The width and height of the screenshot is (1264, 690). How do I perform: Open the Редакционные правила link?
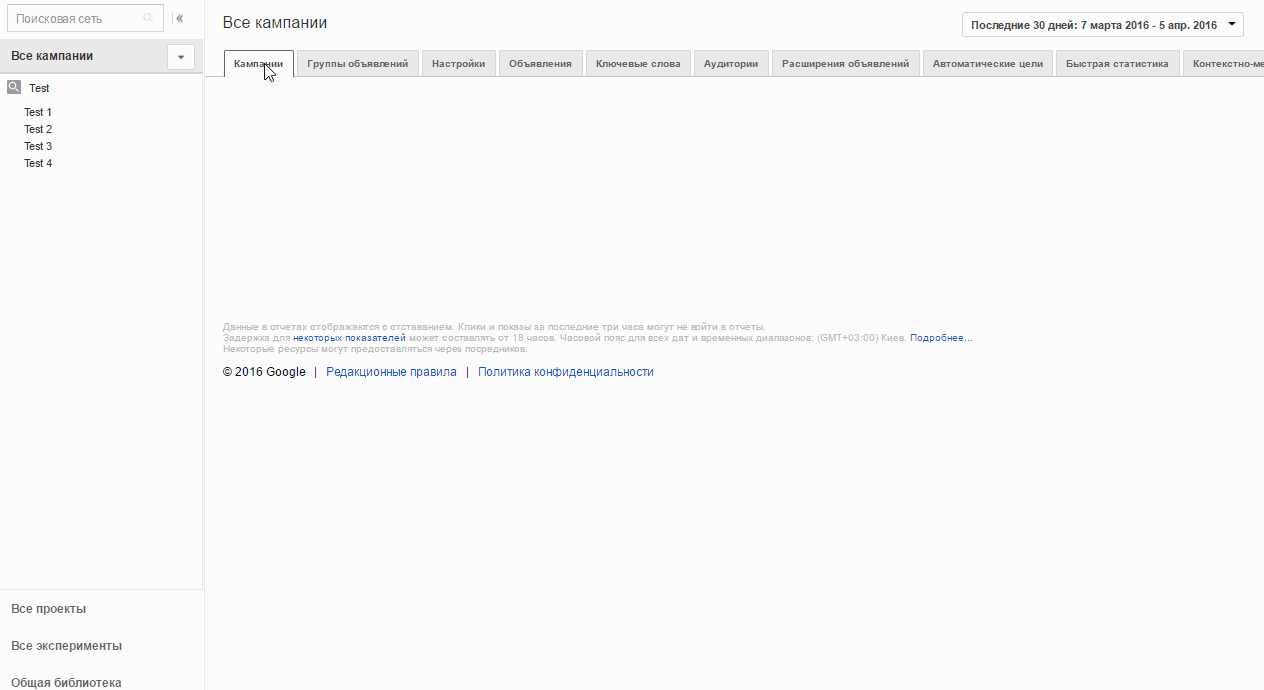[391, 372]
